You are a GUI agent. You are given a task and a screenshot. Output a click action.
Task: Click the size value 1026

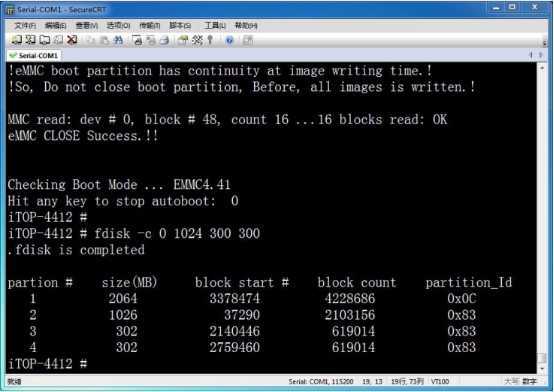tap(123, 315)
